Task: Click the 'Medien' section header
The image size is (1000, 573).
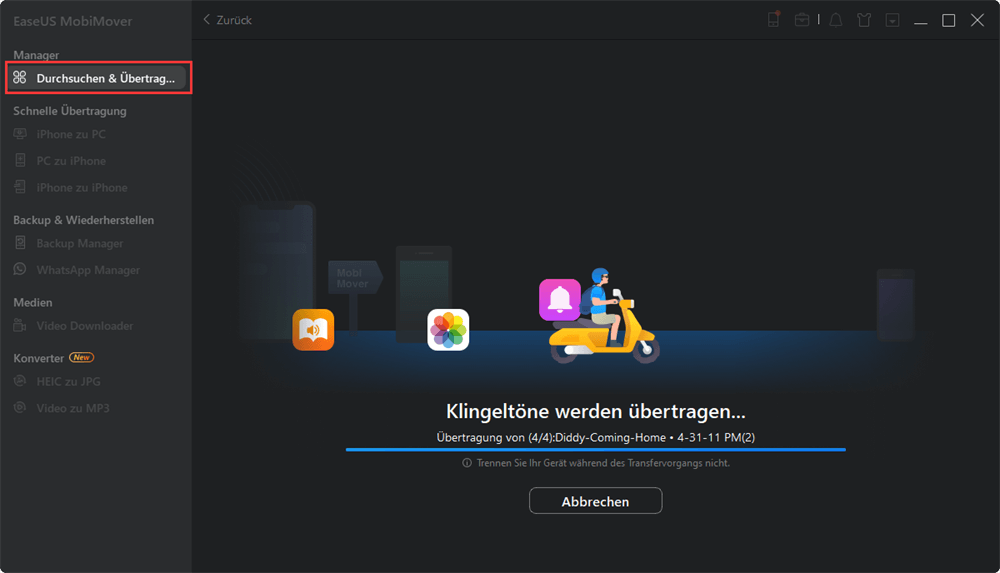Action: [x=33, y=302]
